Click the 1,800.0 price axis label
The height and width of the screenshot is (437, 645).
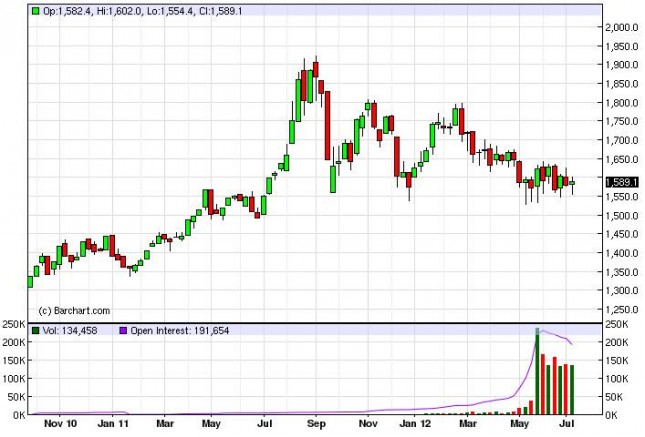point(622,103)
